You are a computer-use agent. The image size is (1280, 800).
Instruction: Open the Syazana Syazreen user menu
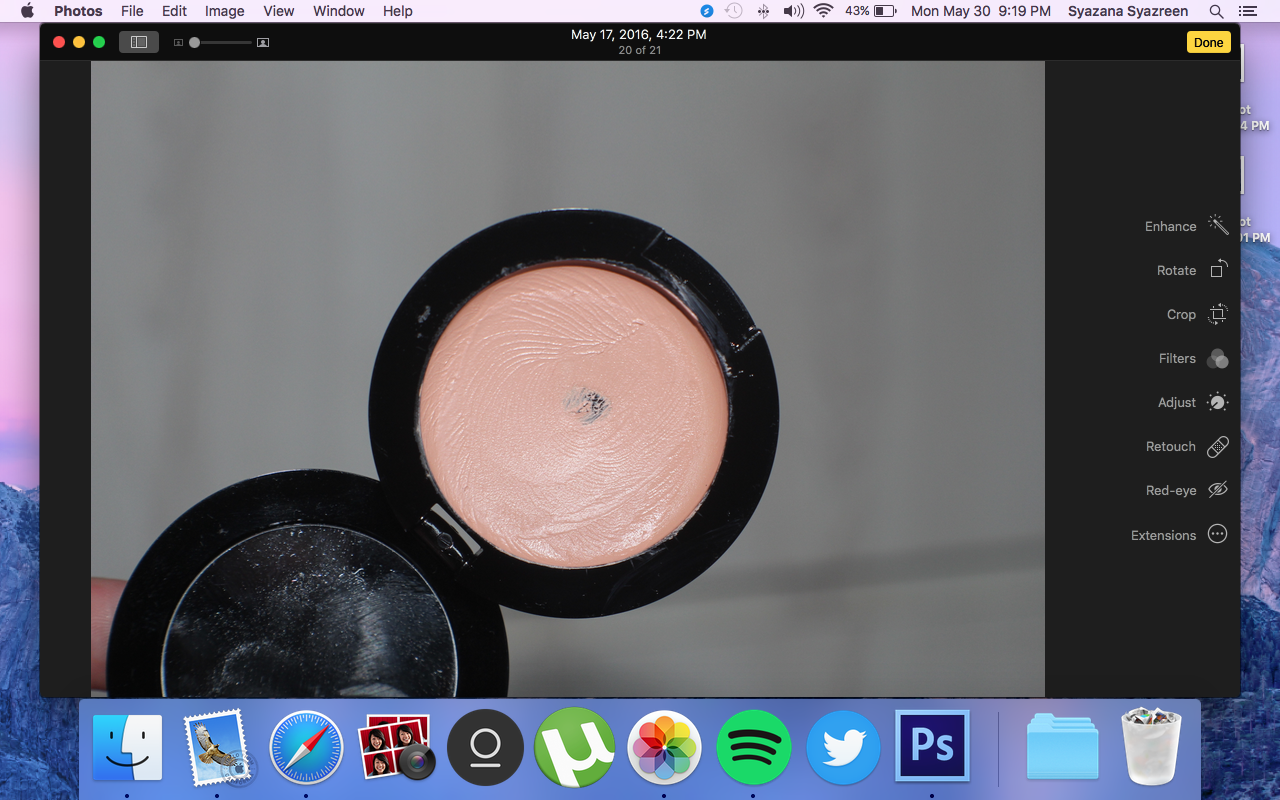coord(1128,11)
